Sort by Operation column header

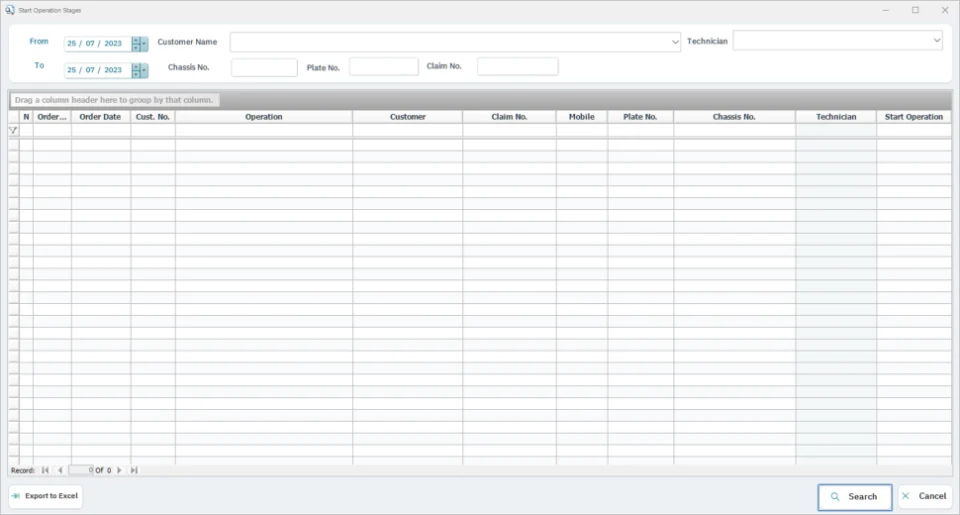click(x=264, y=116)
